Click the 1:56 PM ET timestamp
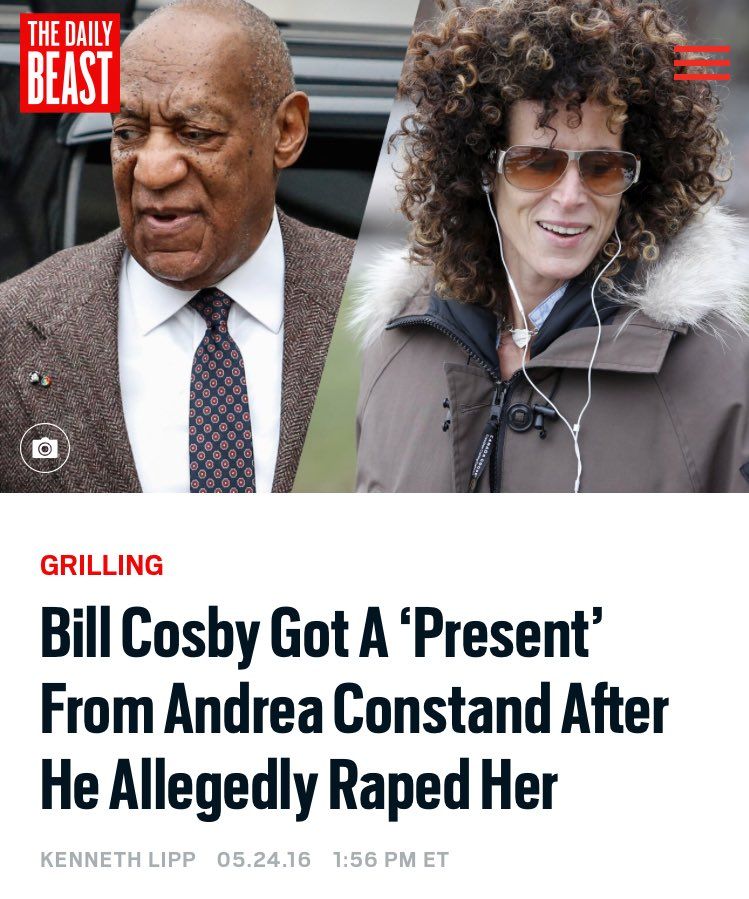The height and width of the screenshot is (899, 749). pos(391,859)
